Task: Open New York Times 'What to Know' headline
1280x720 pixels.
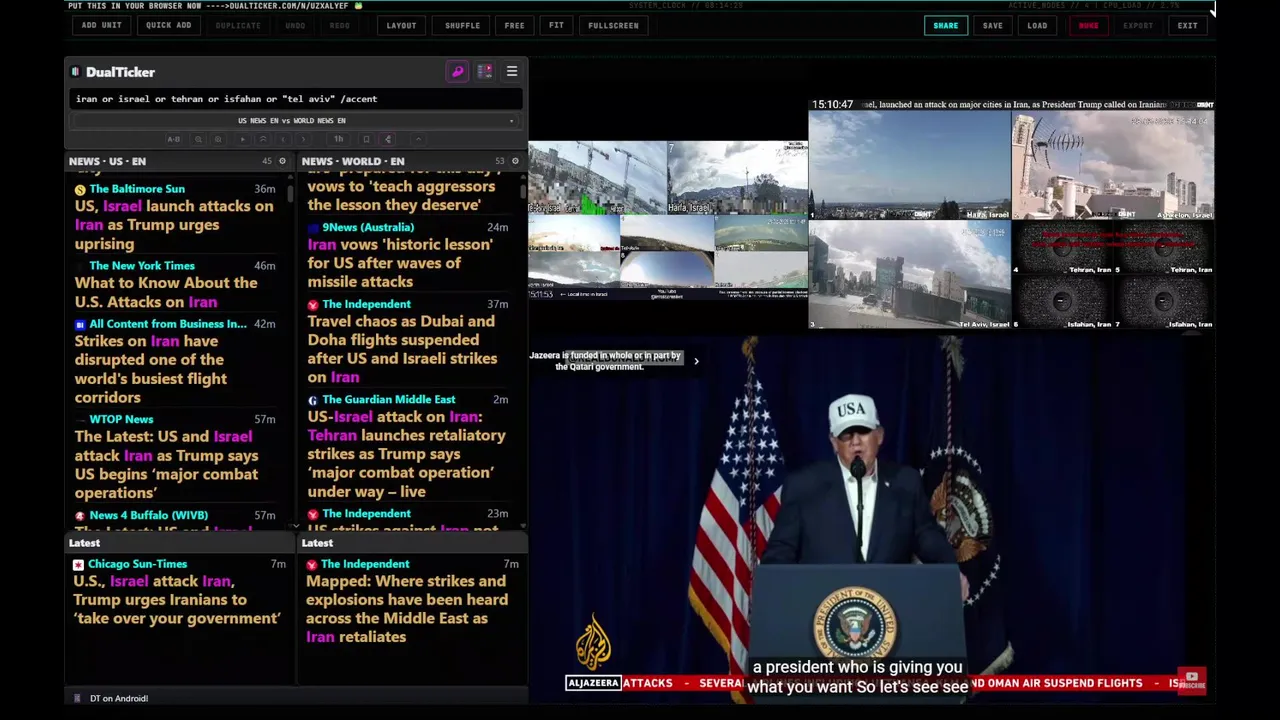Action: coord(166,292)
